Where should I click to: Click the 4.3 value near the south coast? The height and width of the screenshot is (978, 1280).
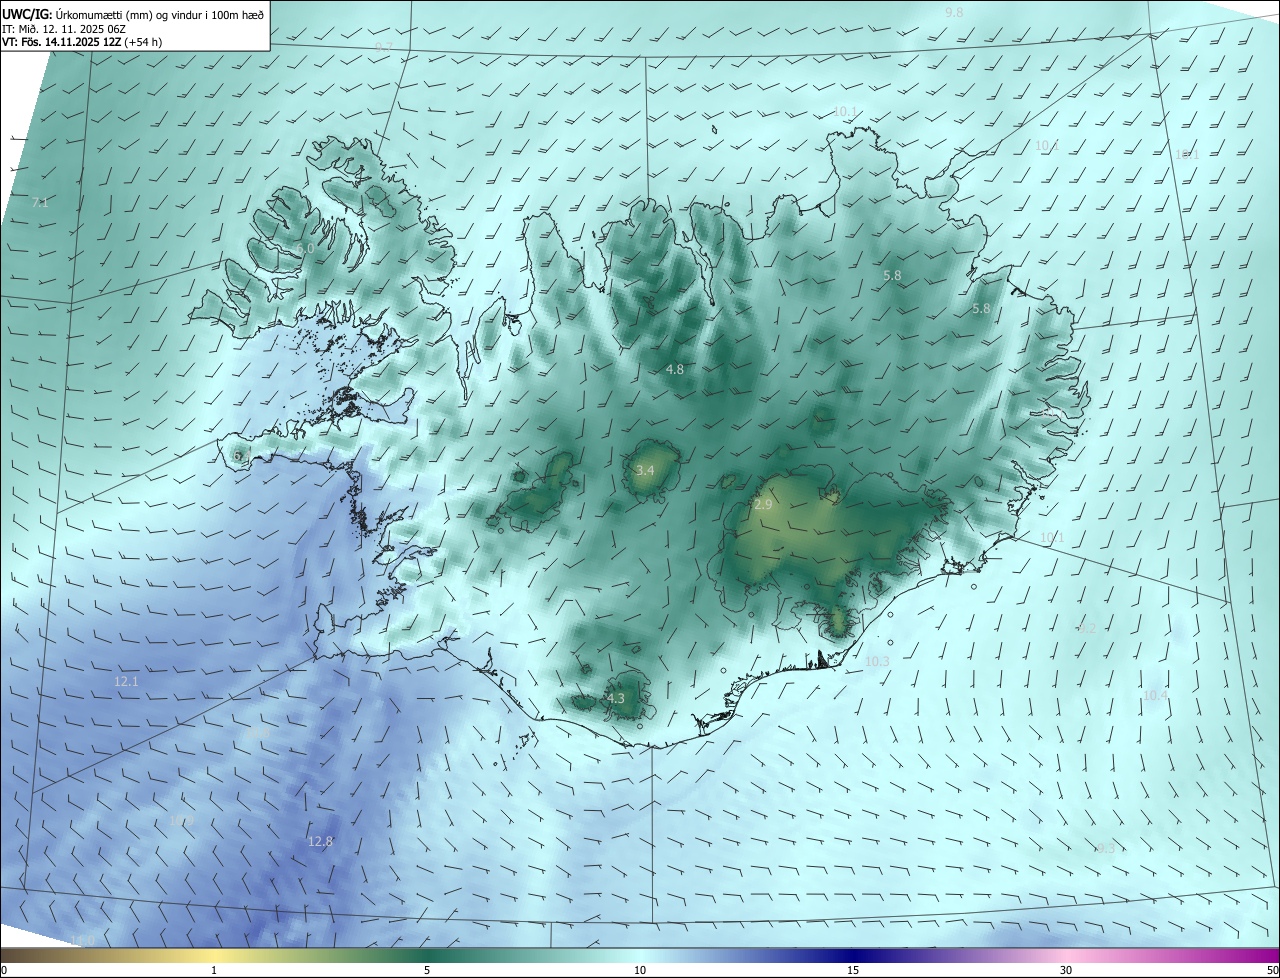[615, 698]
